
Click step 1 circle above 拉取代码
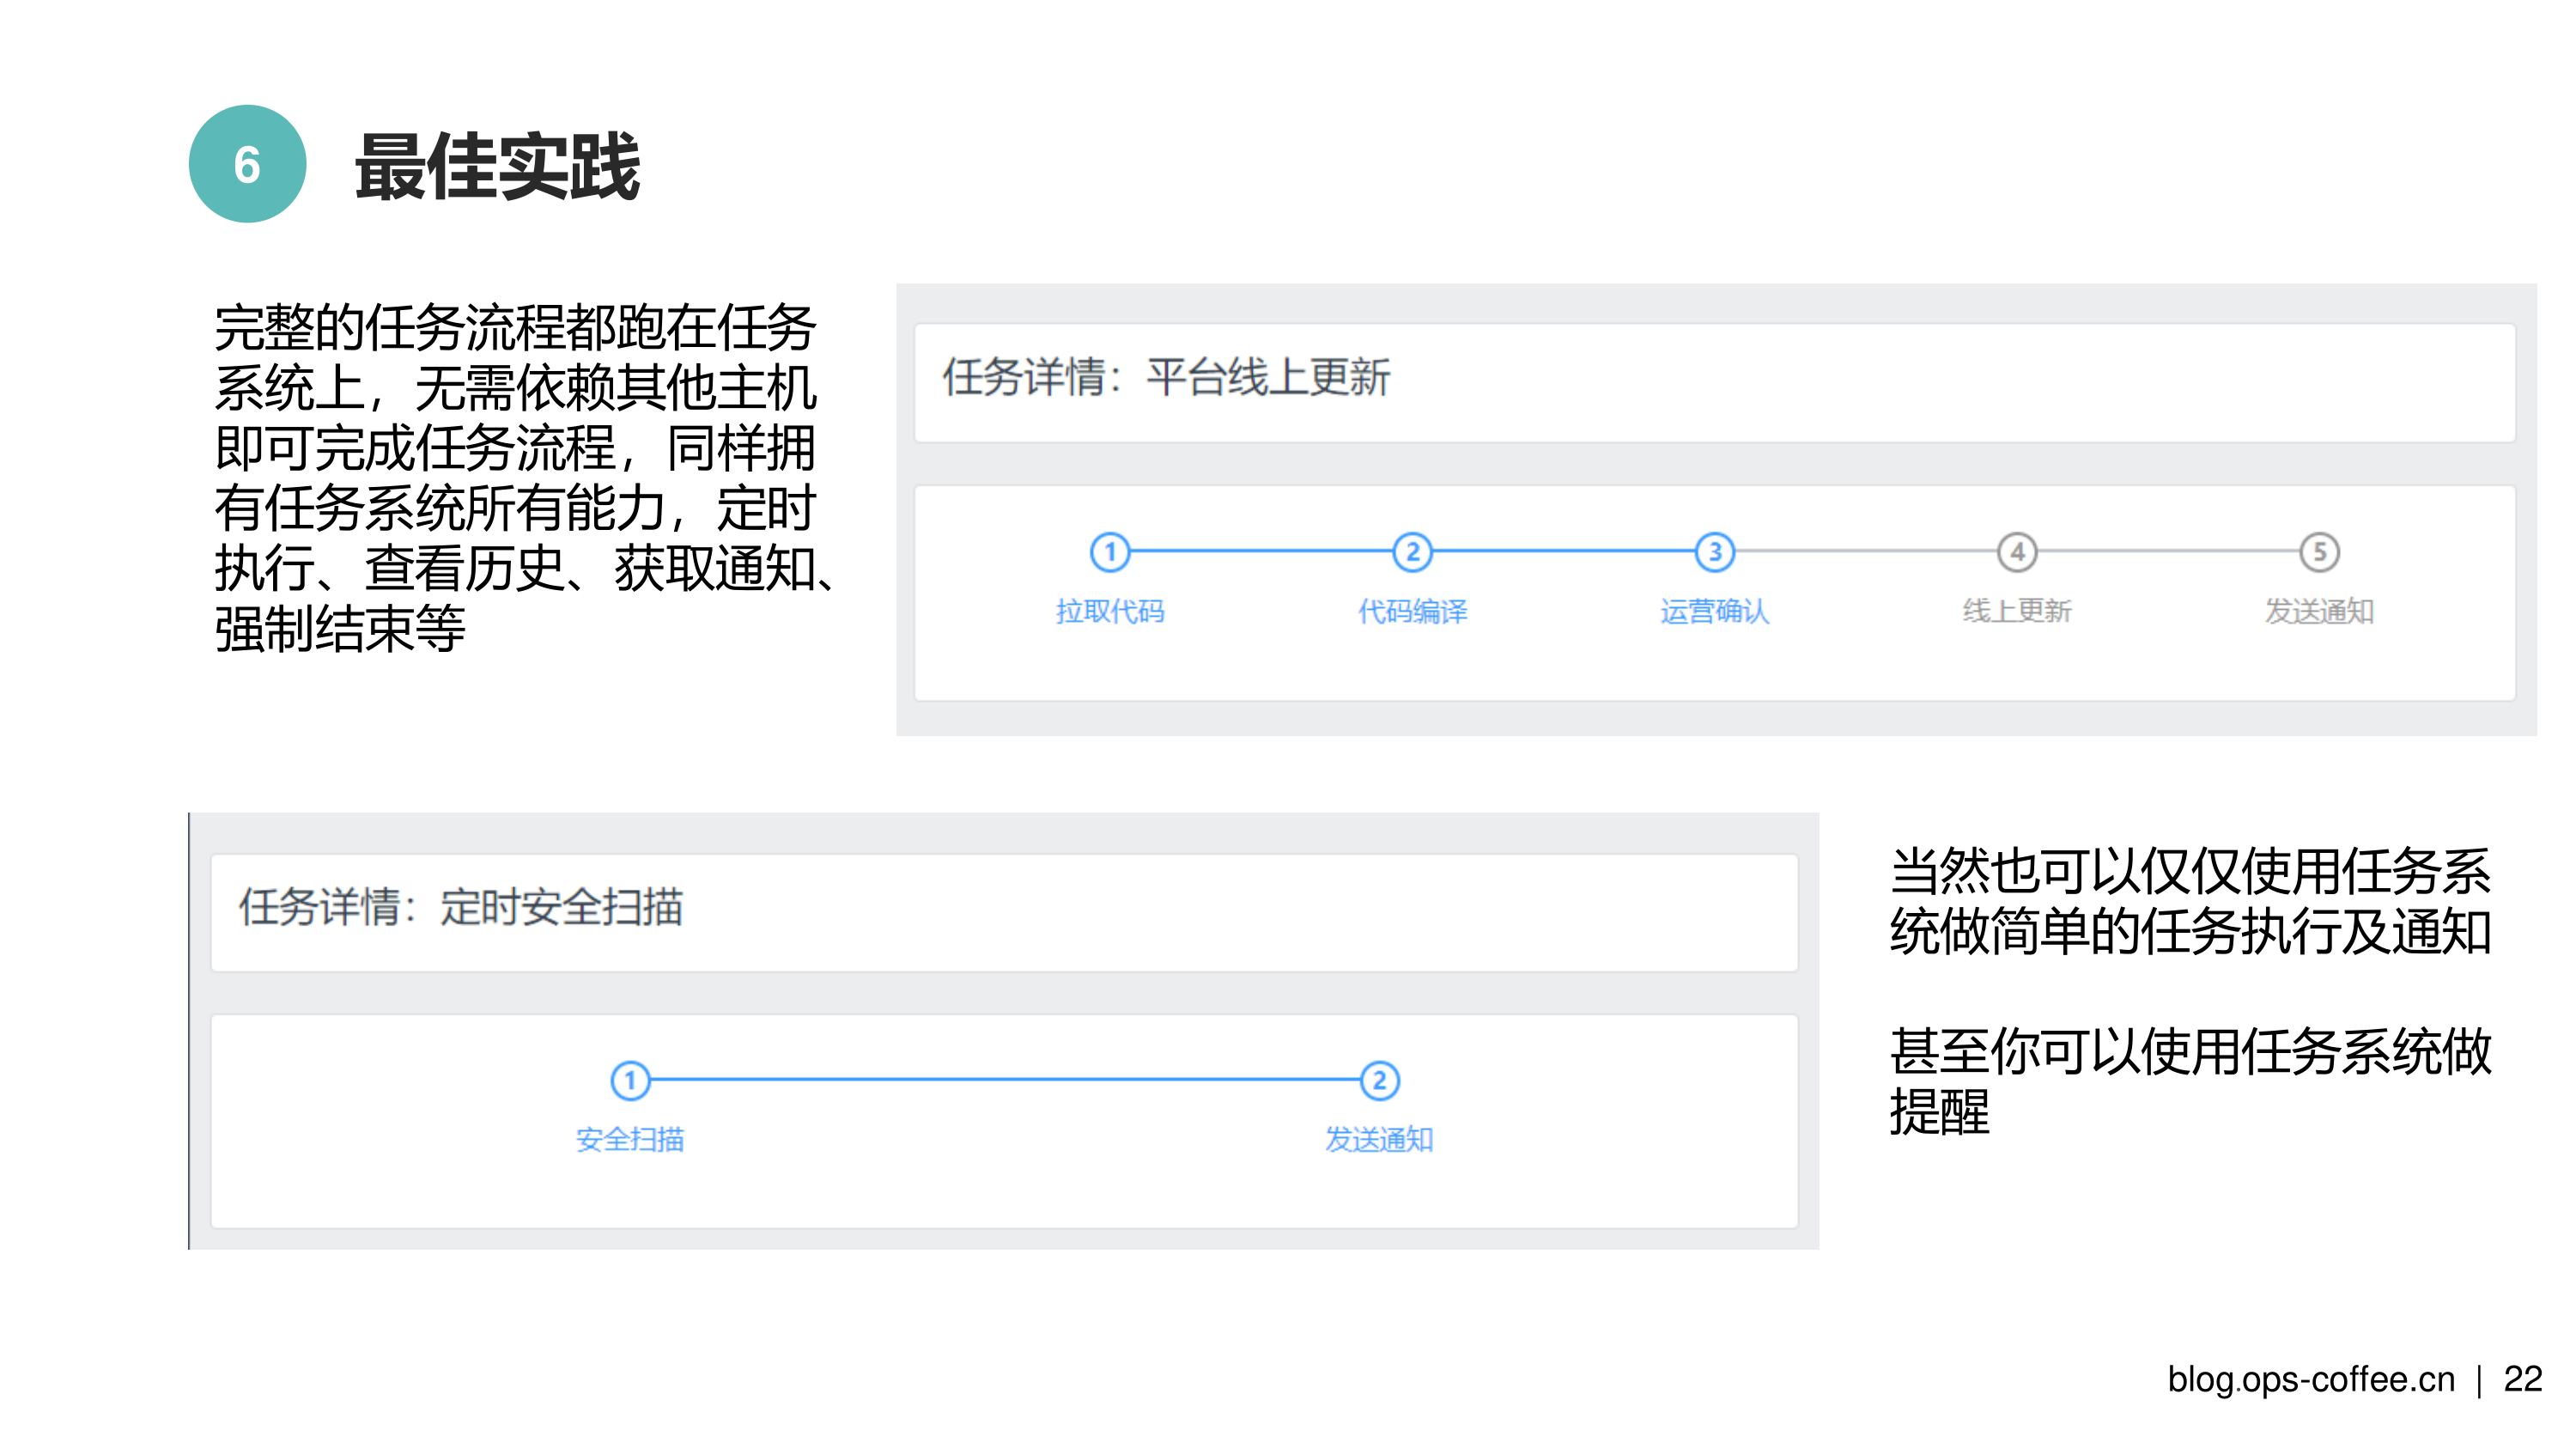(1109, 552)
